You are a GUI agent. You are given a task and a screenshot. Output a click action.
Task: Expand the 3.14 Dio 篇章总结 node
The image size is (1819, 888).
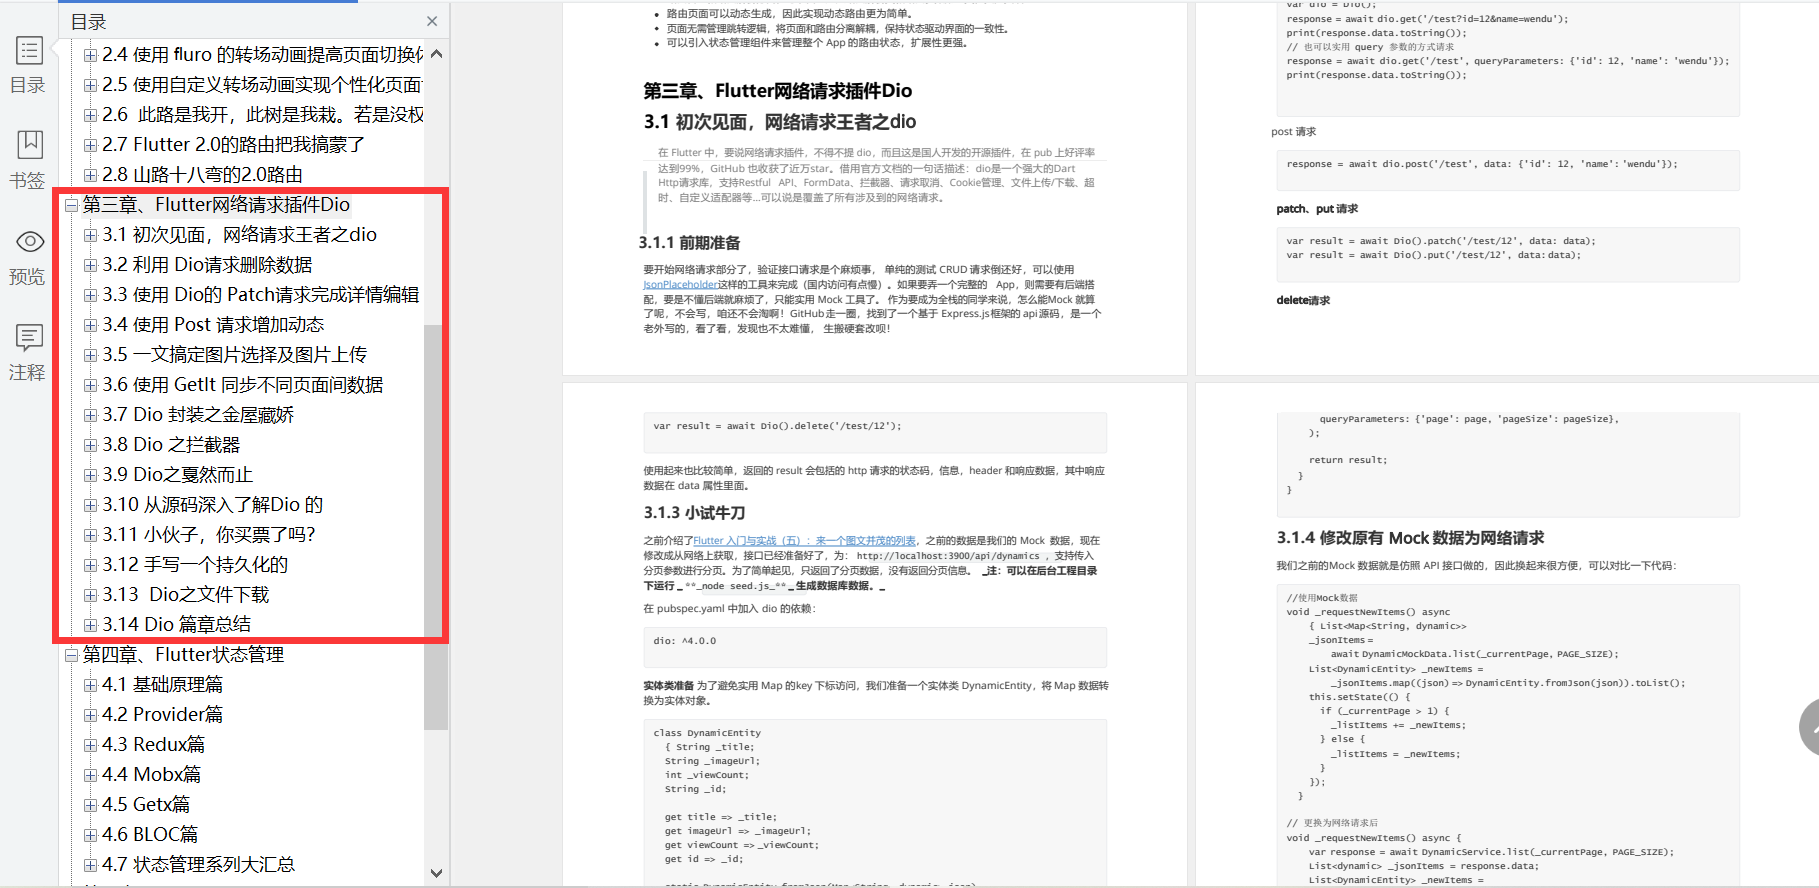click(x=91, y=626)
